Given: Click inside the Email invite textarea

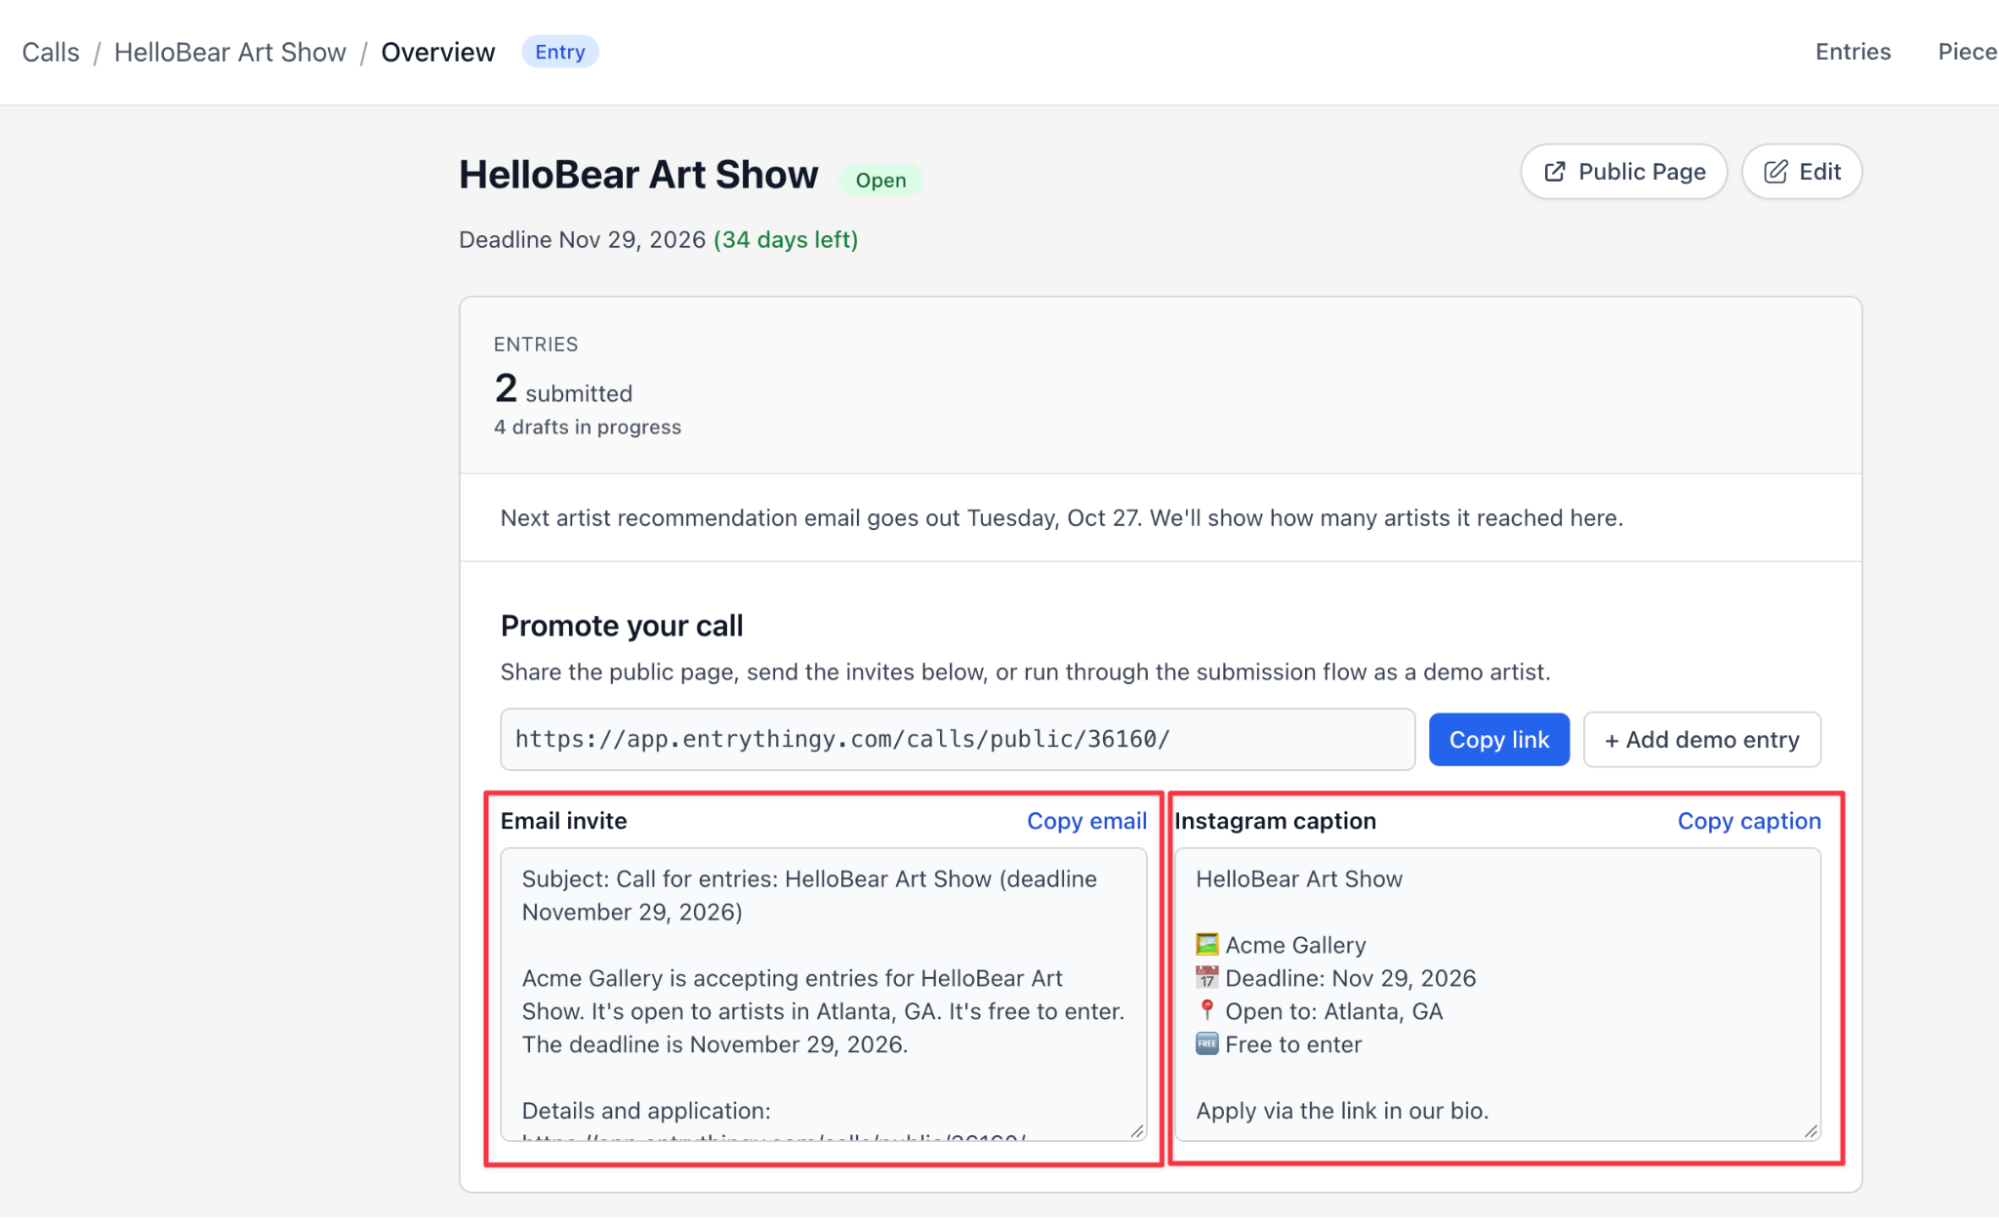Looking at the screenshot, I should 824,995.
